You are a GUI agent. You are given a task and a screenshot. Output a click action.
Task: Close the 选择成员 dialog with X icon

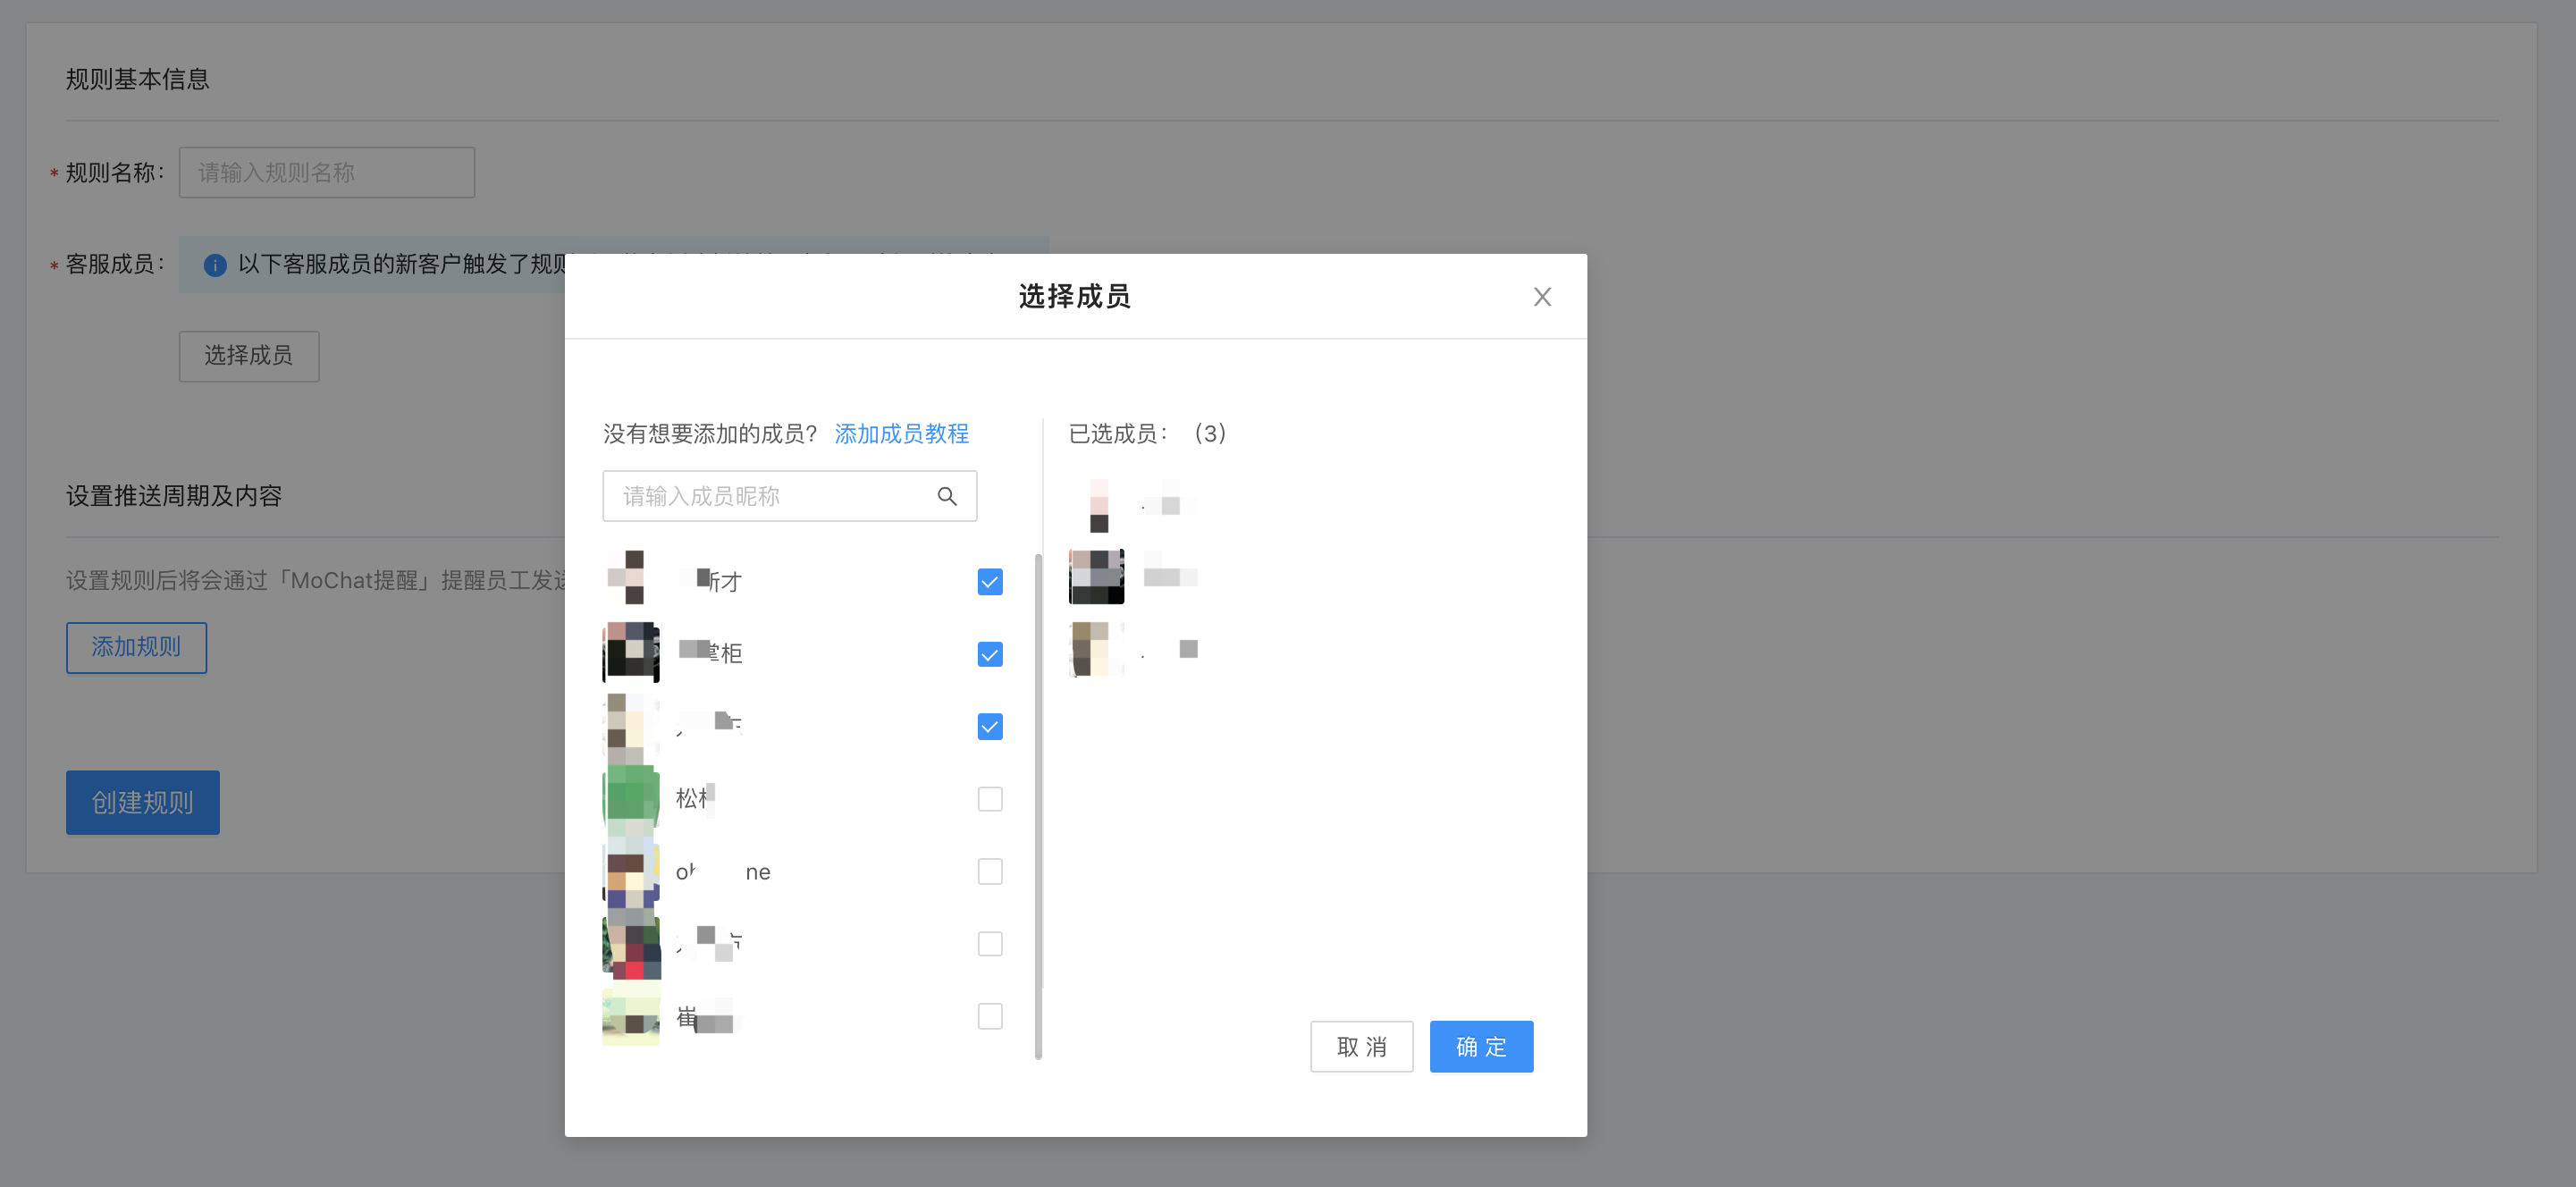1542,297
